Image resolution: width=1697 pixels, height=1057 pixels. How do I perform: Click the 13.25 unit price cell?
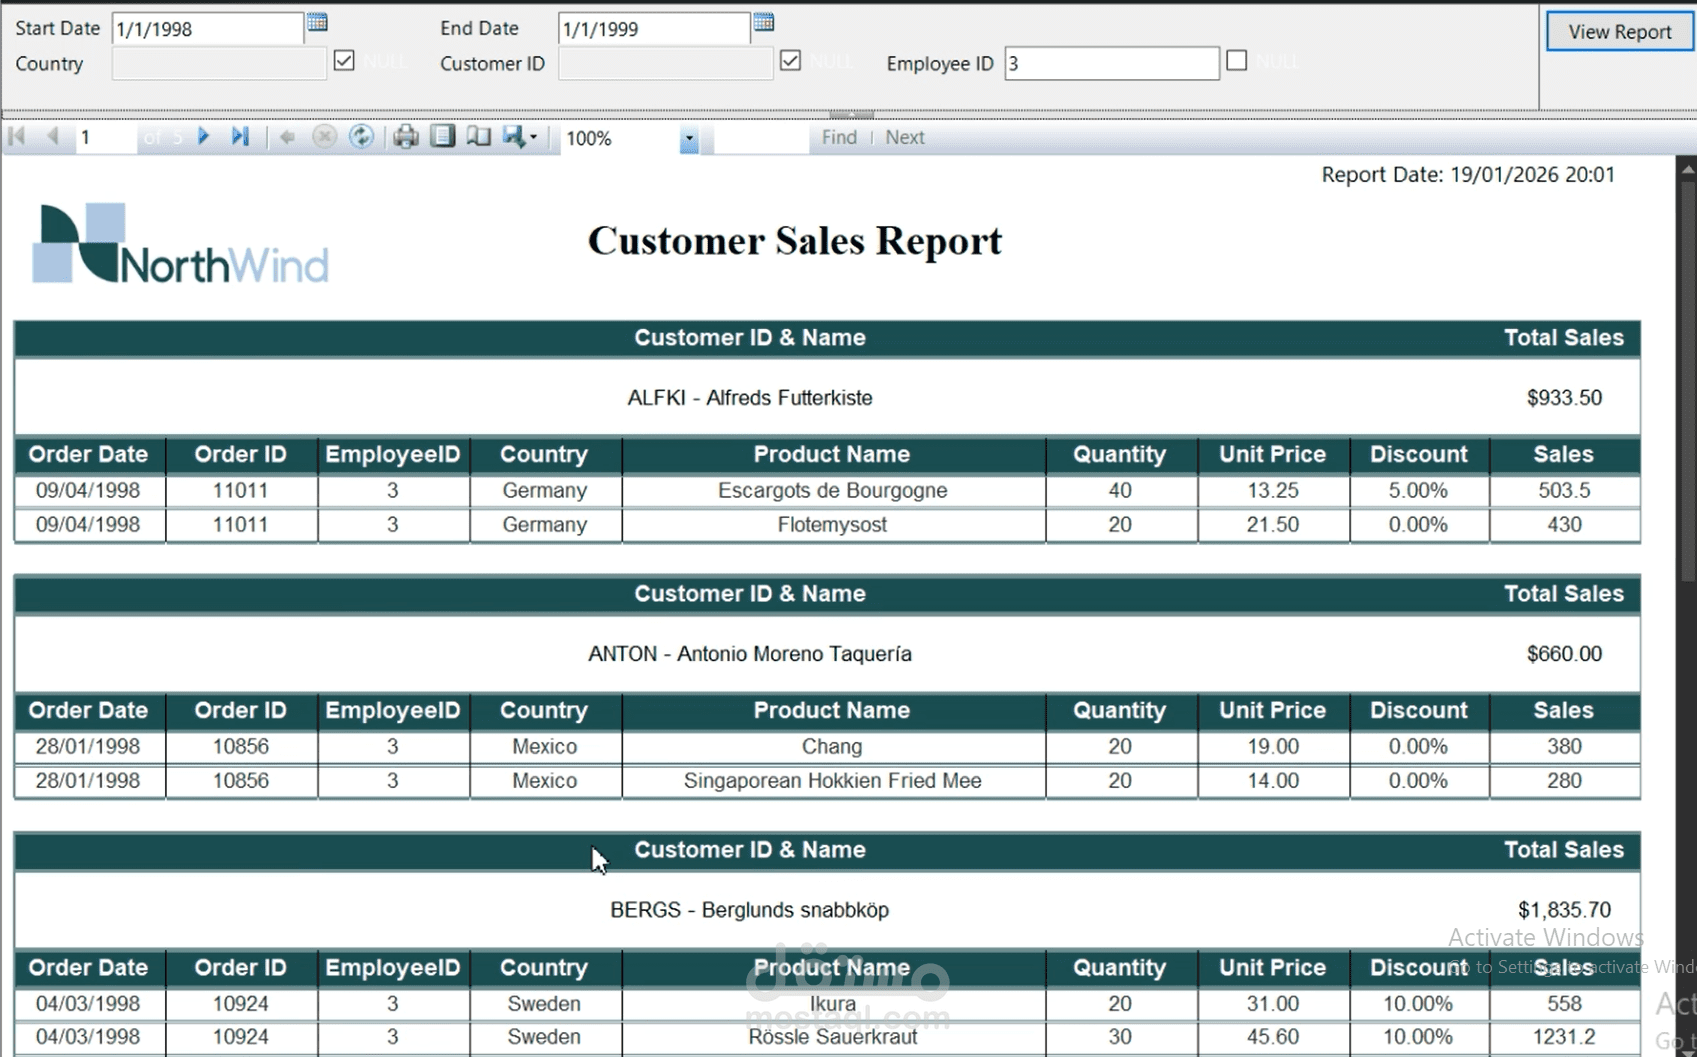1272,491
